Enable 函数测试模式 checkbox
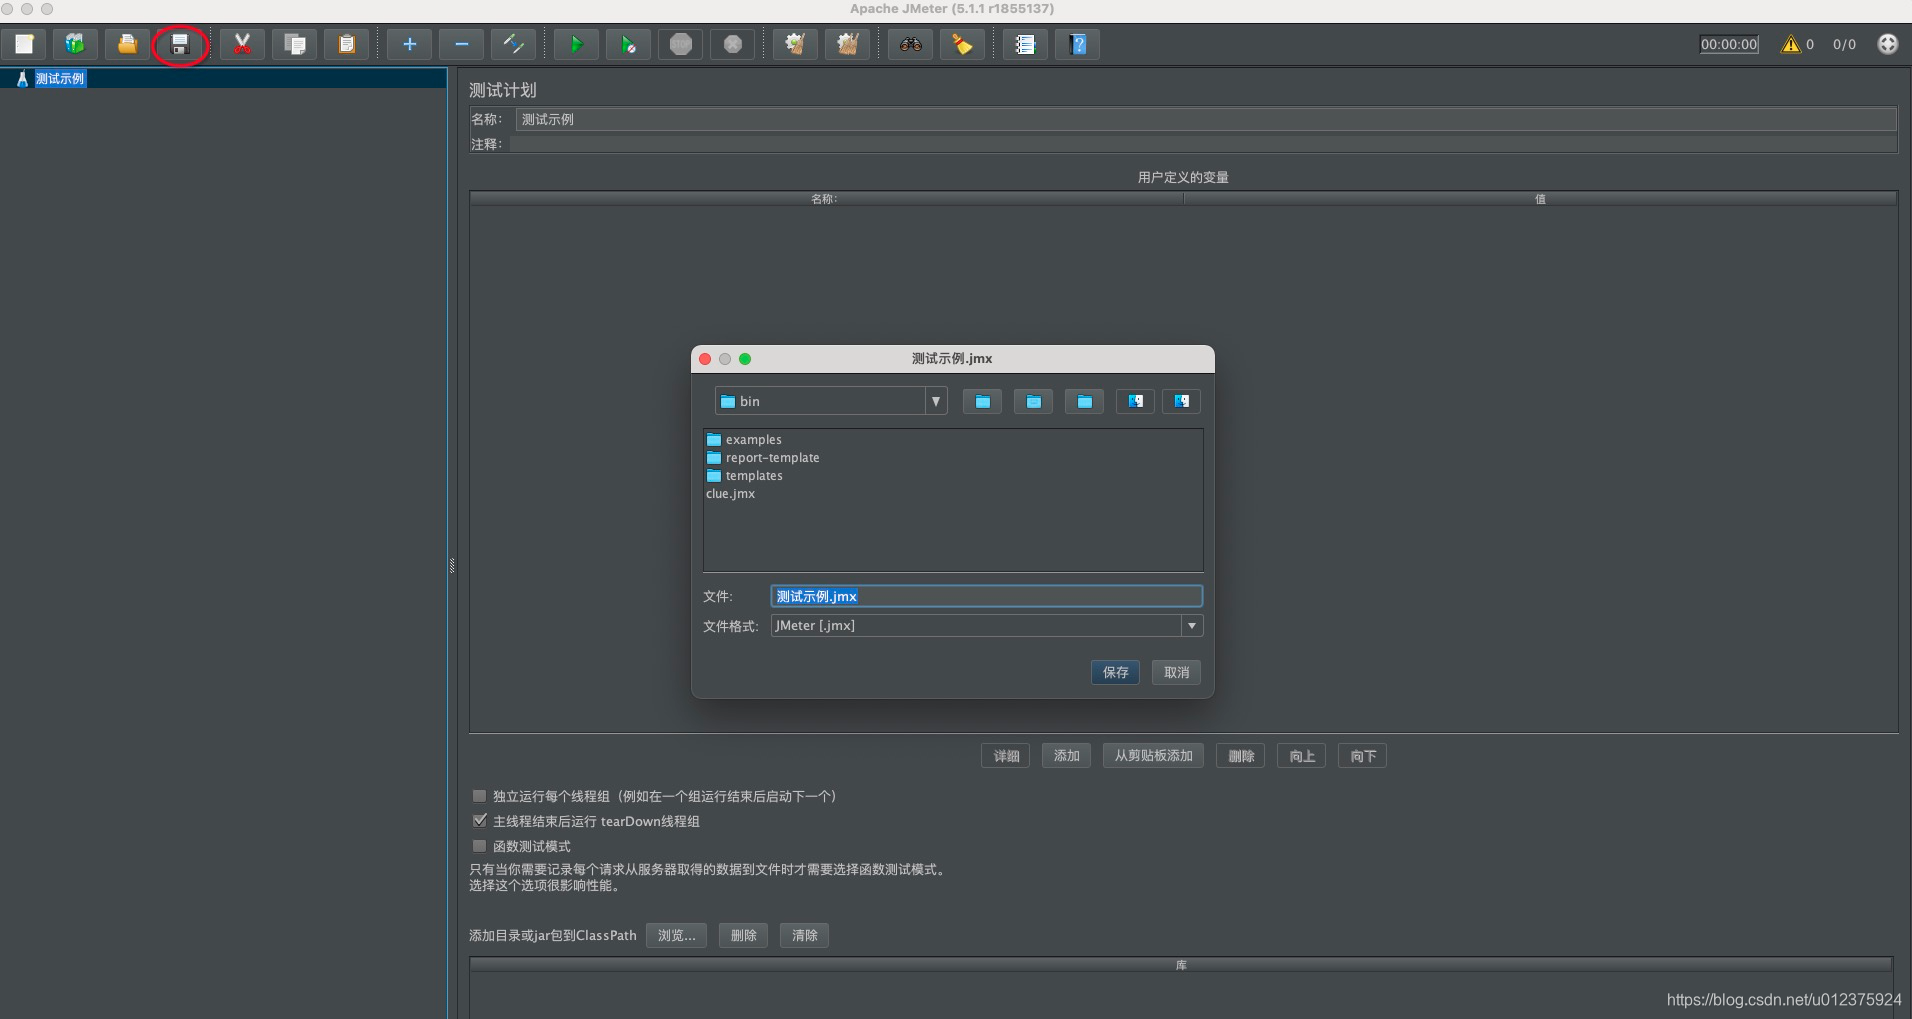 pos(479,846)
